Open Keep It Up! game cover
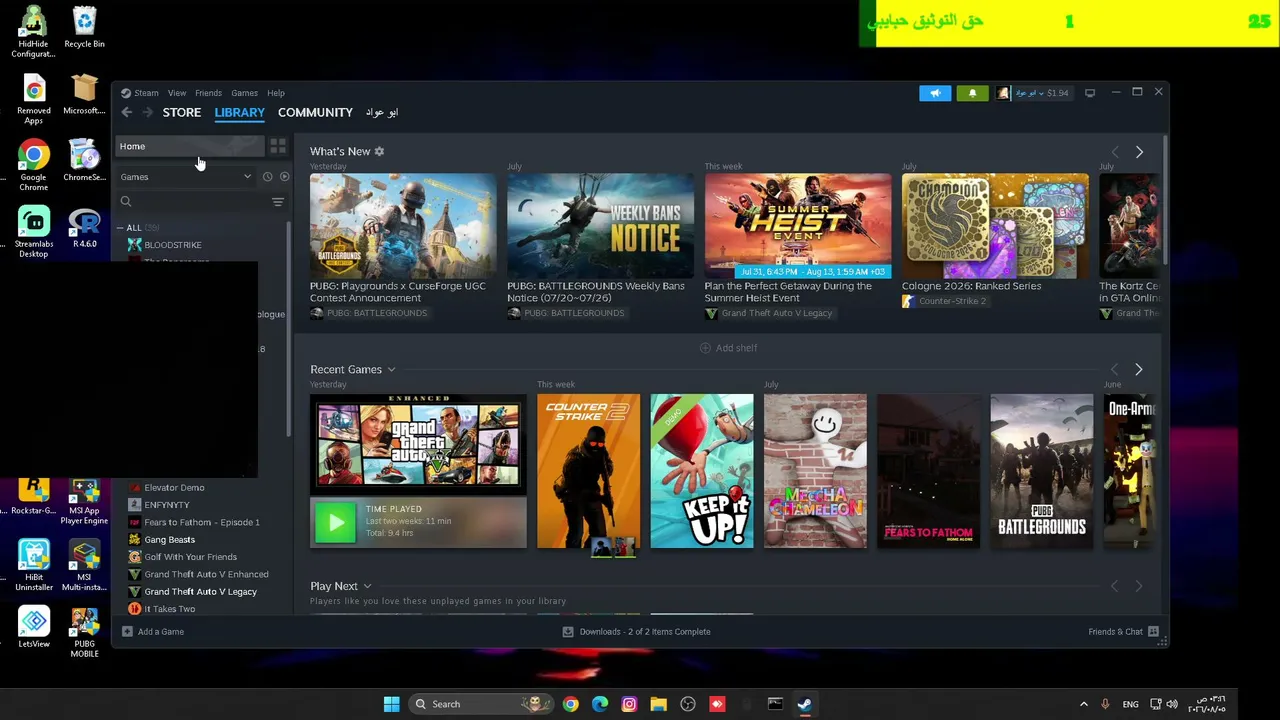This screenshot has height=720, width=1280. pyautogui.click(x=701, y=471)
